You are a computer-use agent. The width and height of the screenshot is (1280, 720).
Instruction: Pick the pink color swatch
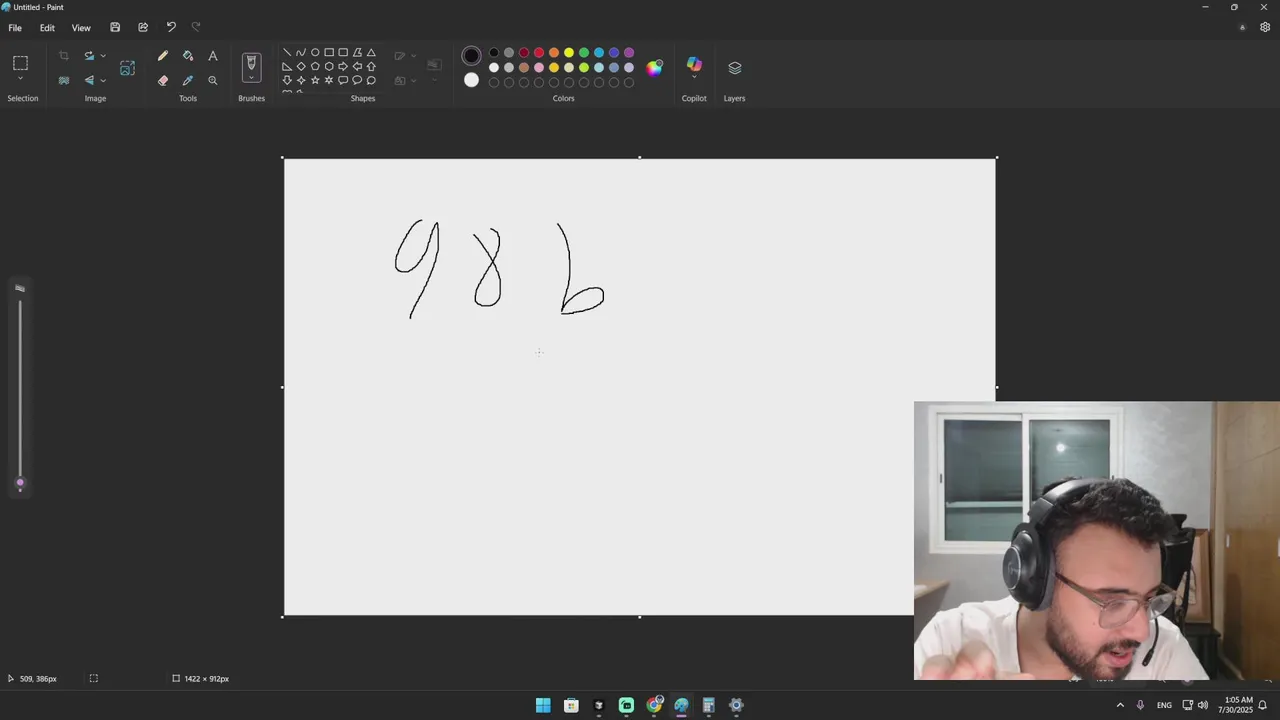[x=539, y=68]
